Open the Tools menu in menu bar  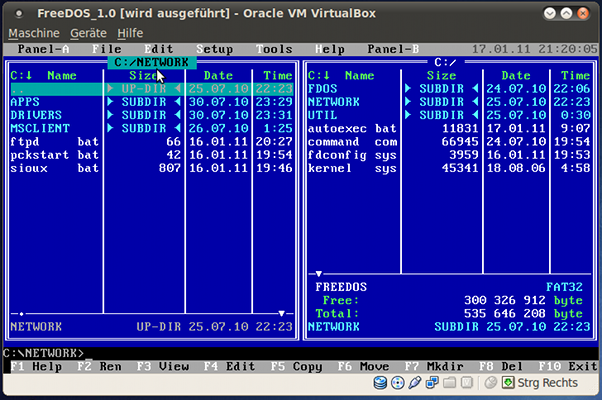coord(274,49)
